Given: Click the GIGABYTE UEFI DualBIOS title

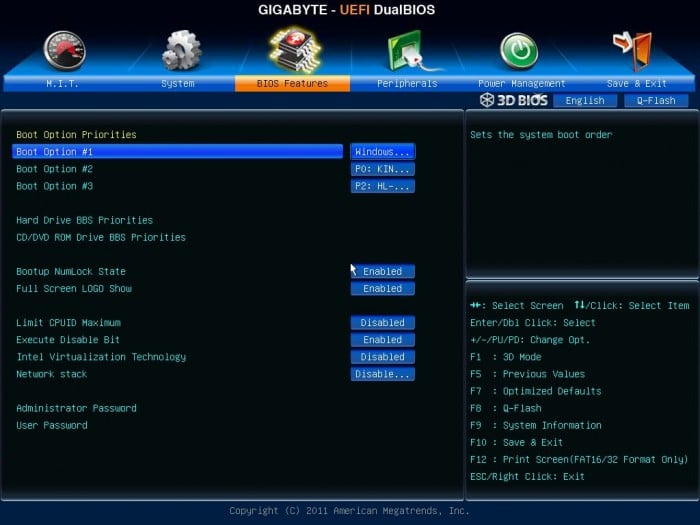Looking at the screenshot, I should click(346, 10).
